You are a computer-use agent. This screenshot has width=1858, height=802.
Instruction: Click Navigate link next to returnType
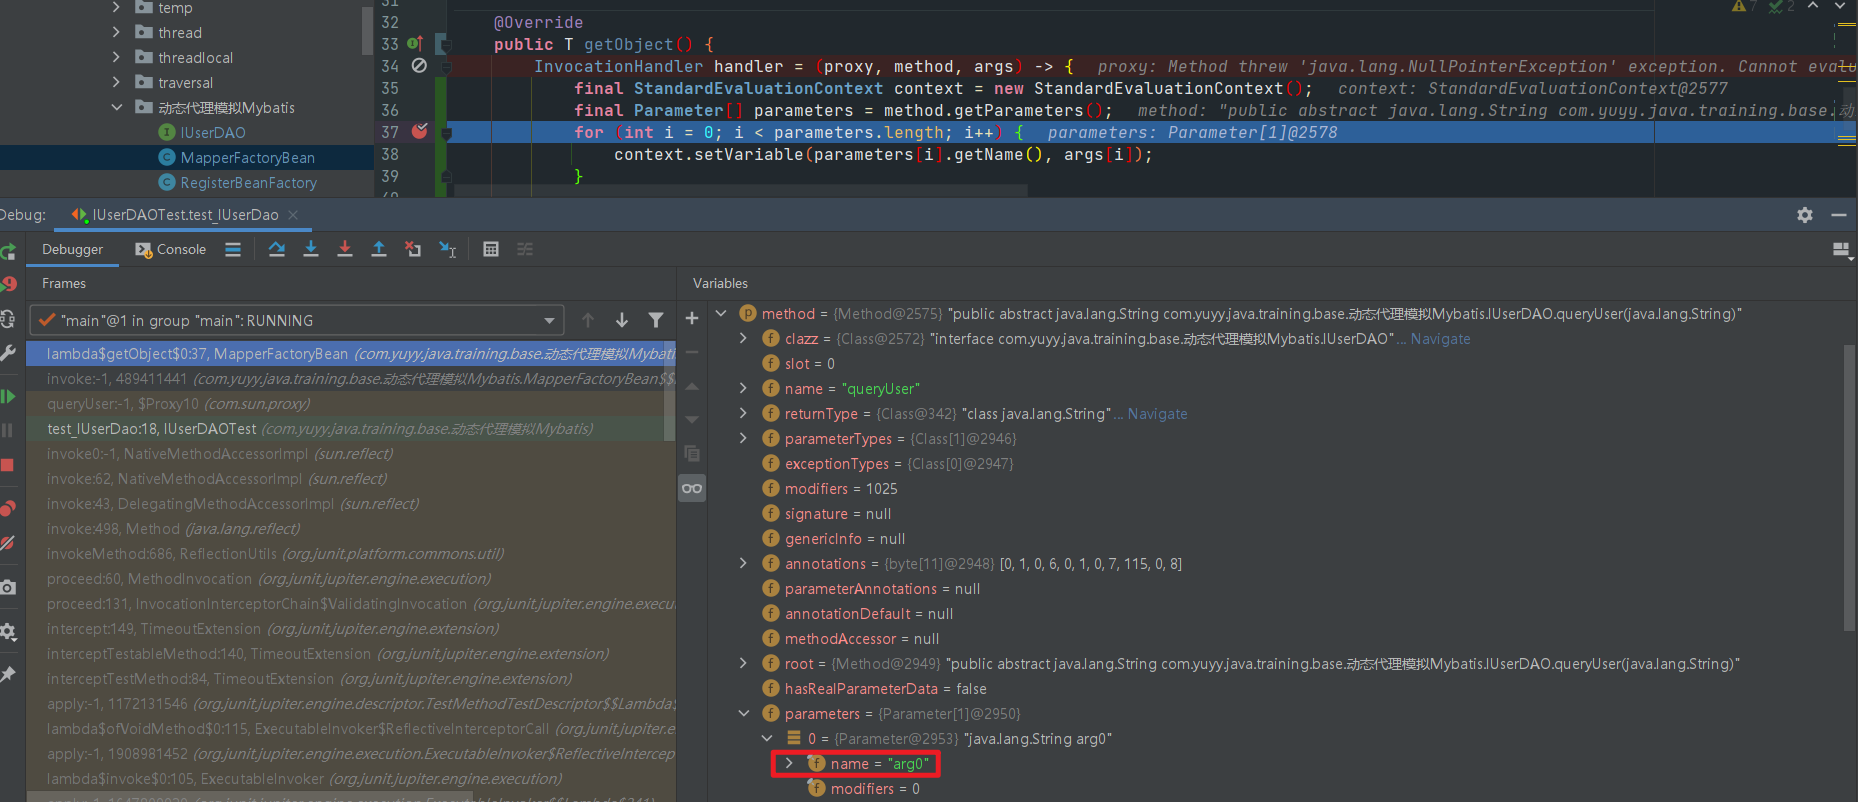tap(1157, 414)
